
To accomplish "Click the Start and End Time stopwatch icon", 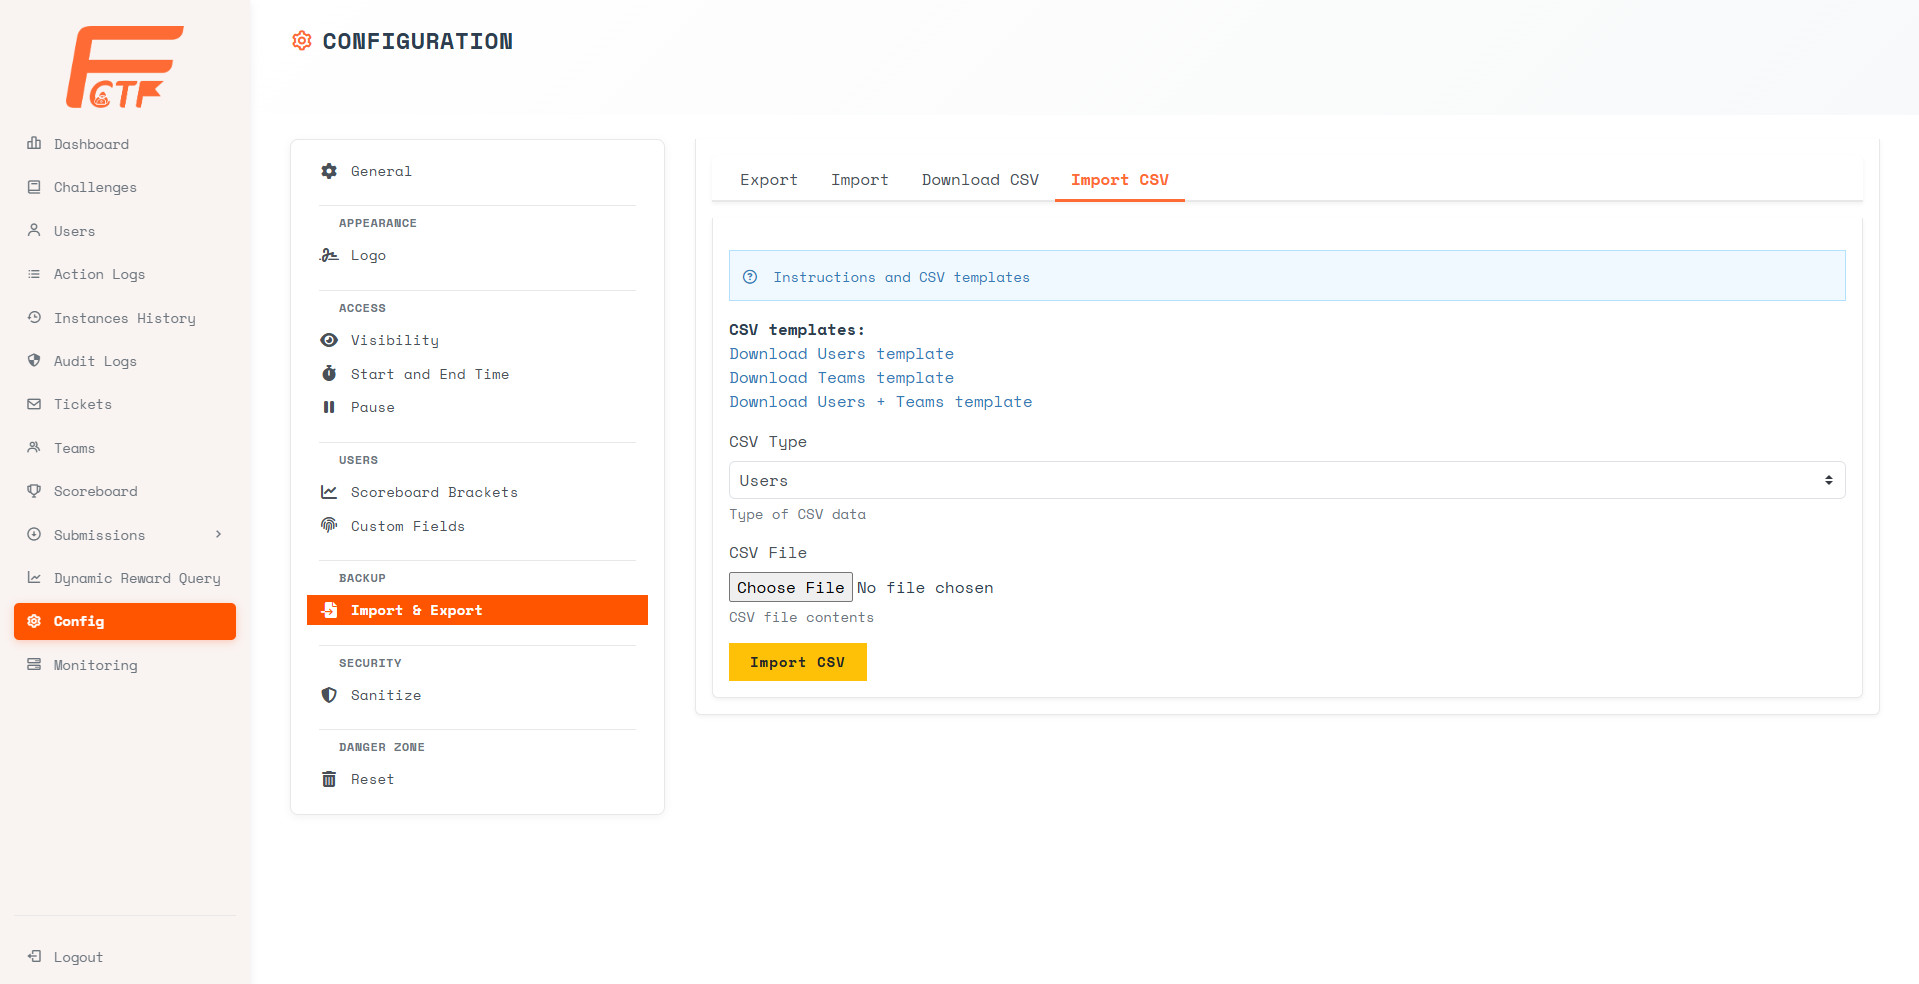I will (x=329, y=373).
